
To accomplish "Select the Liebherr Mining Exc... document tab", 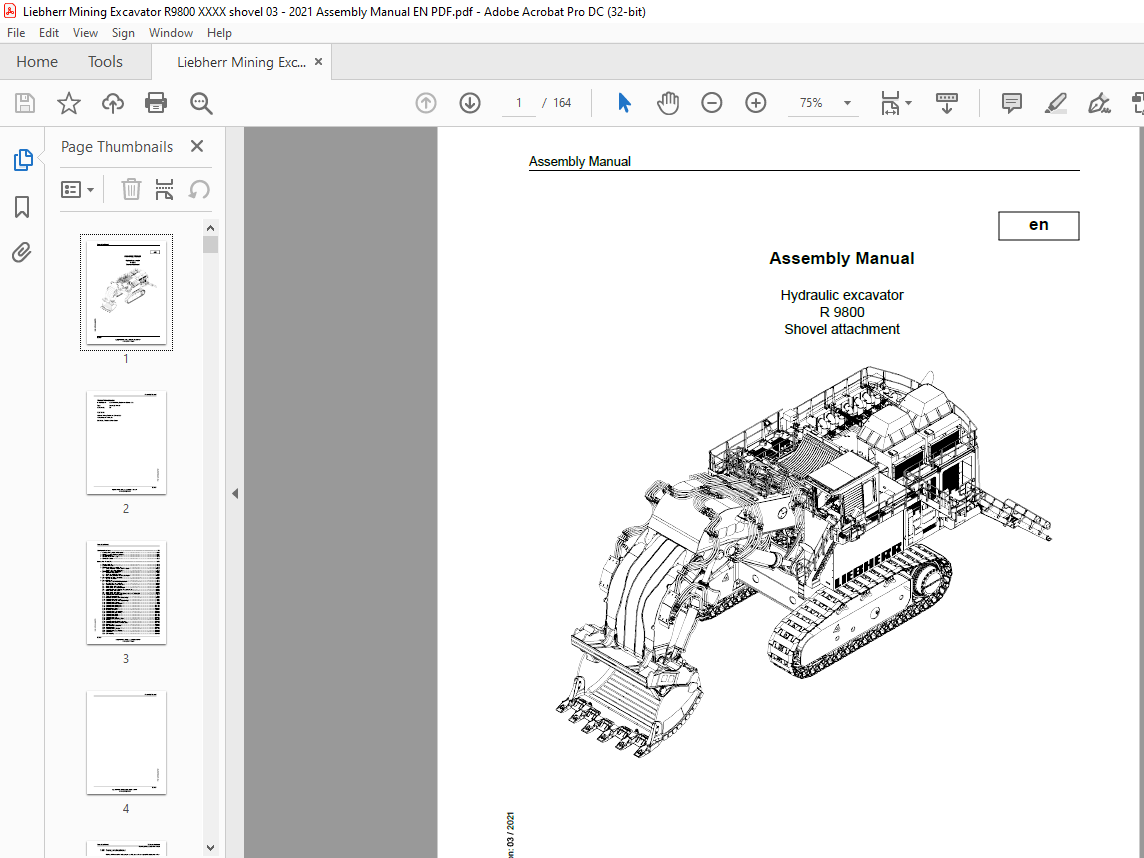I will pyautogui.click(x=241, y=62).
